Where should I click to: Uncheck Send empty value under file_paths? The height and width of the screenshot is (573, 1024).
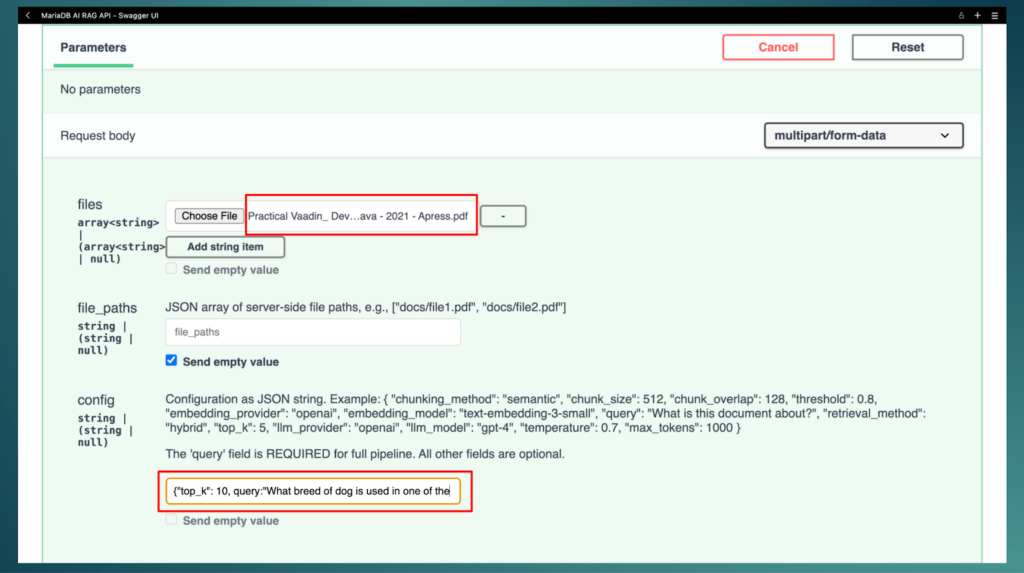click(172, 361)
